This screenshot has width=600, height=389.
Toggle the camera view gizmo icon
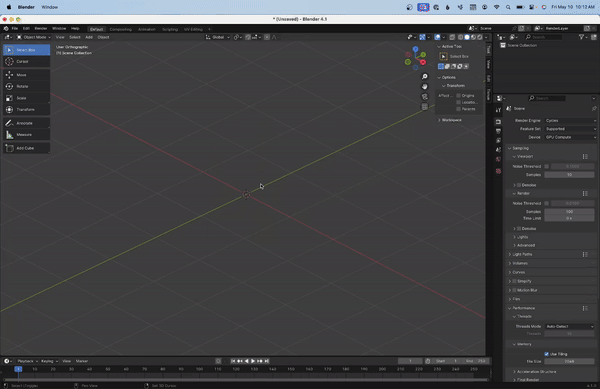tap(424, 97)
